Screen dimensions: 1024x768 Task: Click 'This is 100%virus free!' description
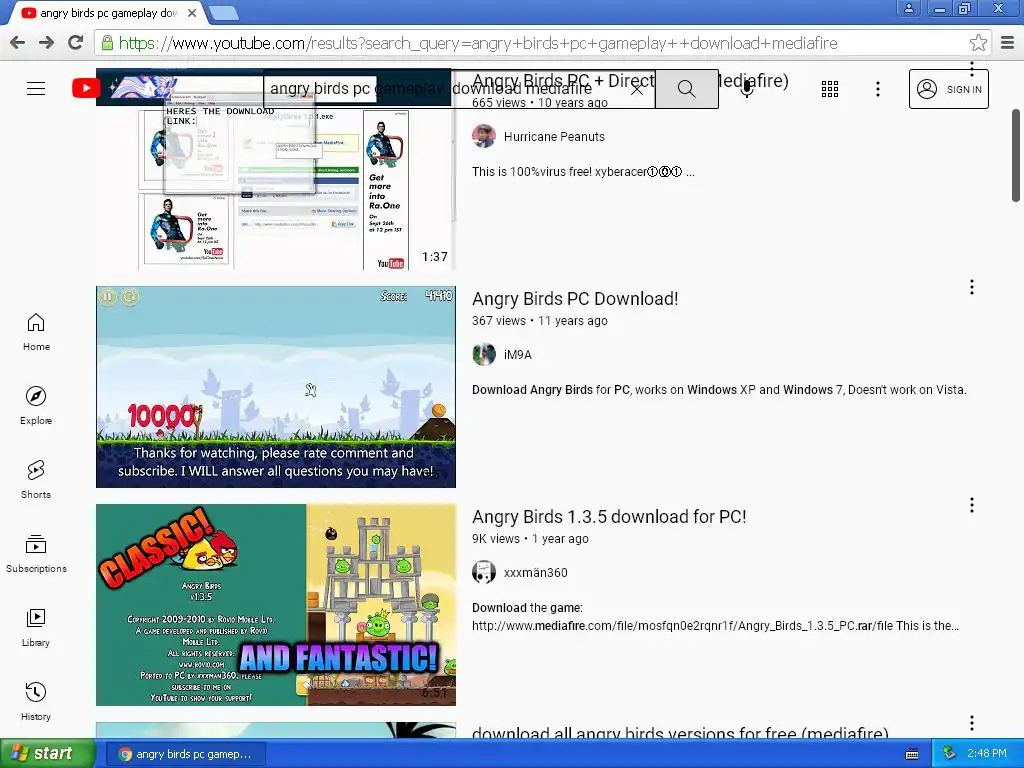coord(583,172)
